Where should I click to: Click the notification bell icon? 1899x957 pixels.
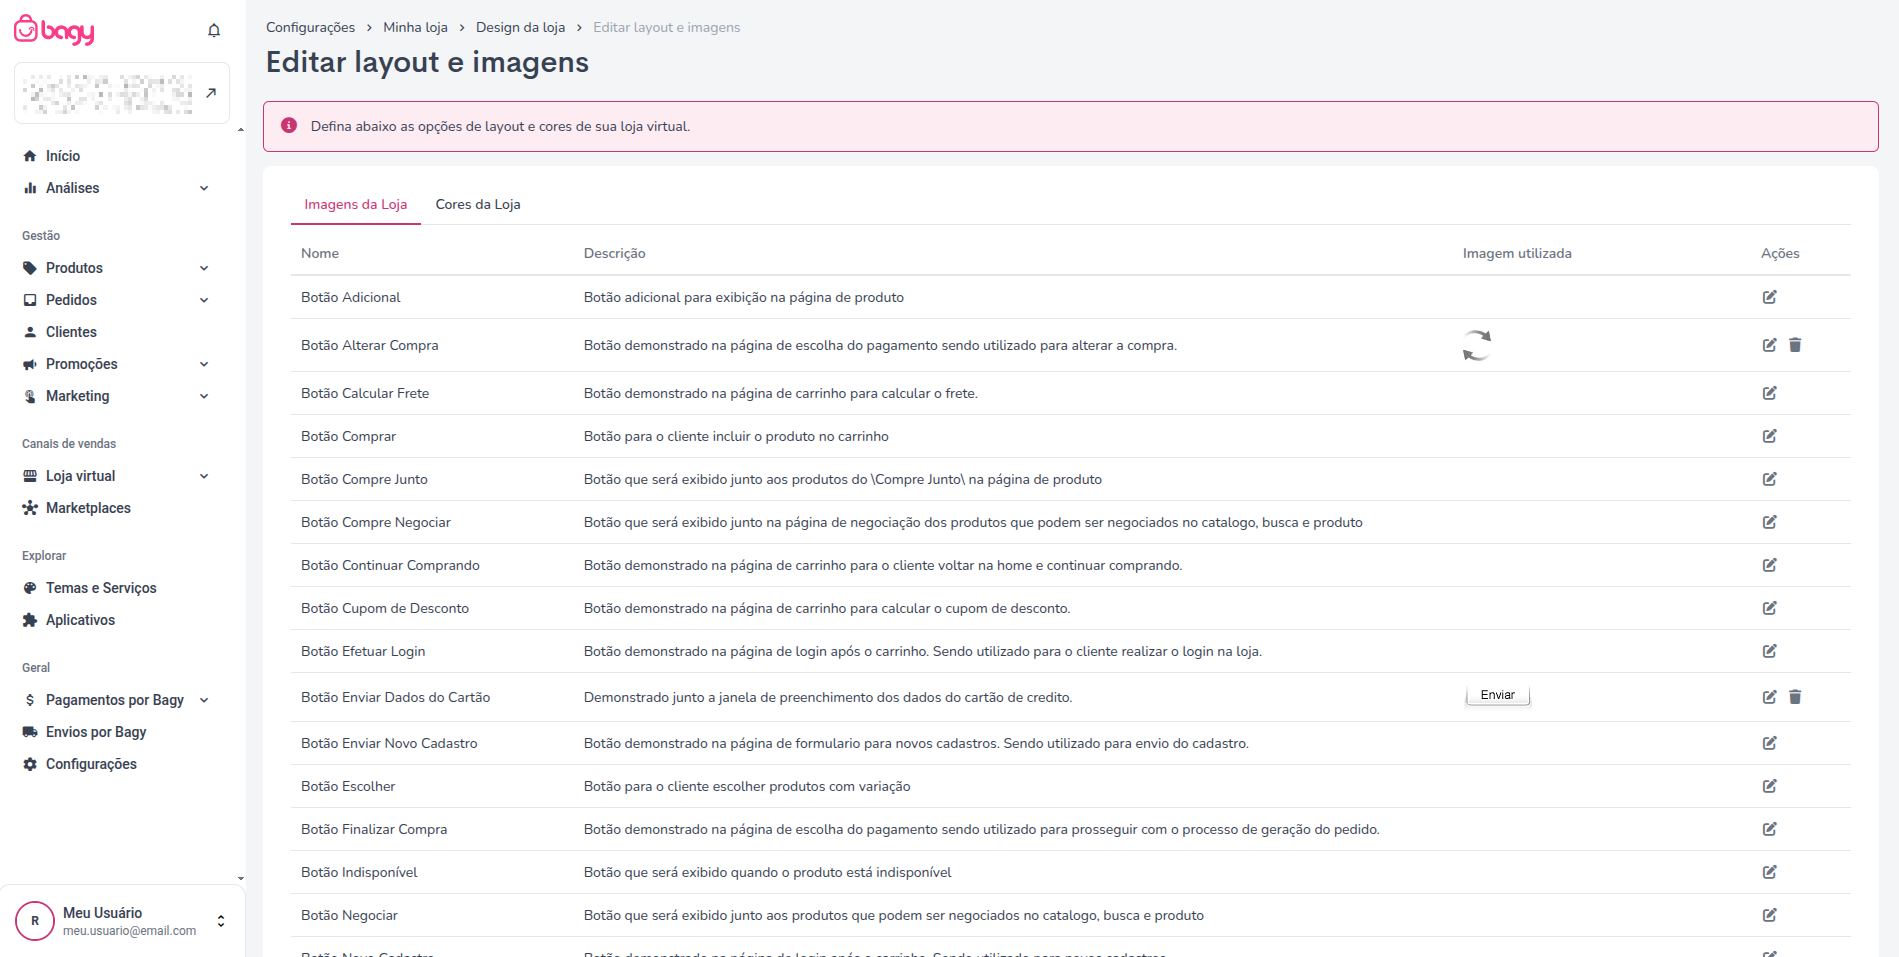214,31
